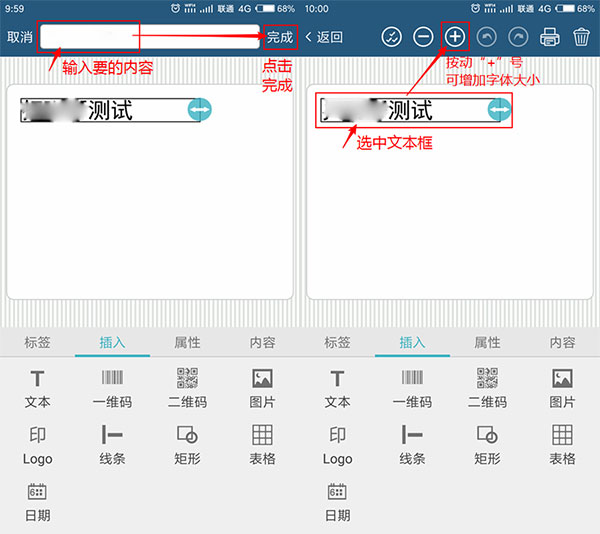This screenshot has width=600, height=534.
Task: Insert a 日期 date element on the left phone screen
Action: pyautogui.click(x=37, y=501)
